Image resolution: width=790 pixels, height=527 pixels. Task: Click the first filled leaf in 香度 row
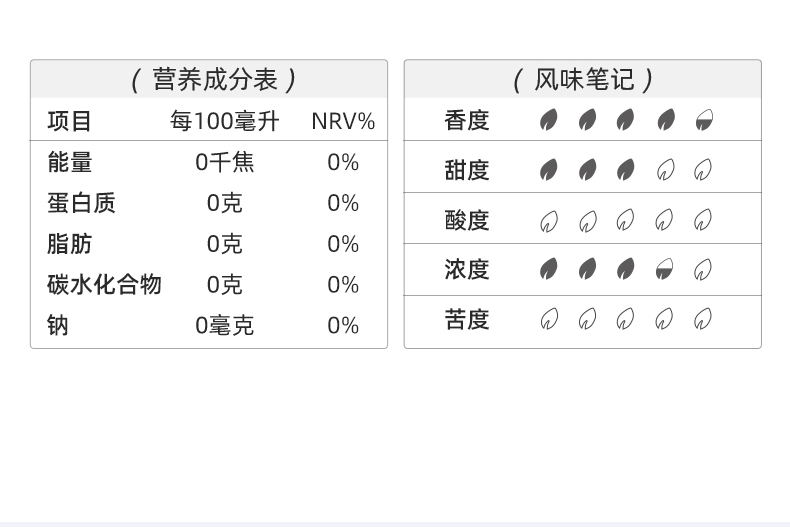click(549, 121)
